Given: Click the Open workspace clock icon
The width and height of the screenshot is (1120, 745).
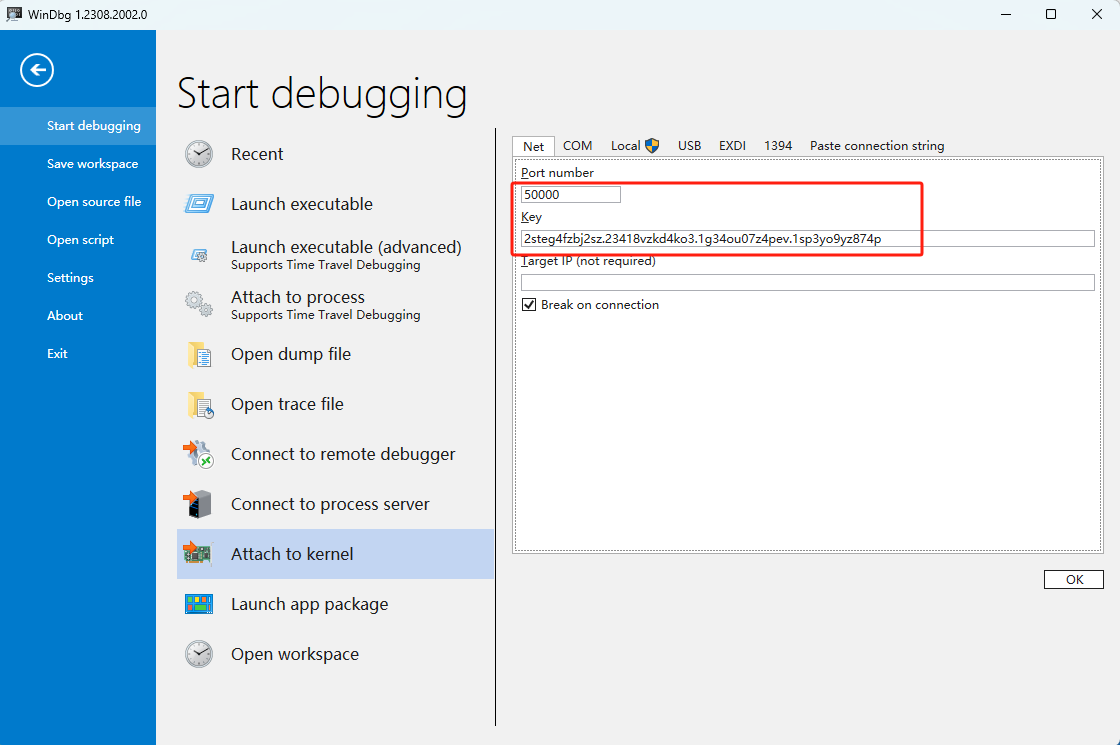Looking at the screenshot, I should [199, 654].
